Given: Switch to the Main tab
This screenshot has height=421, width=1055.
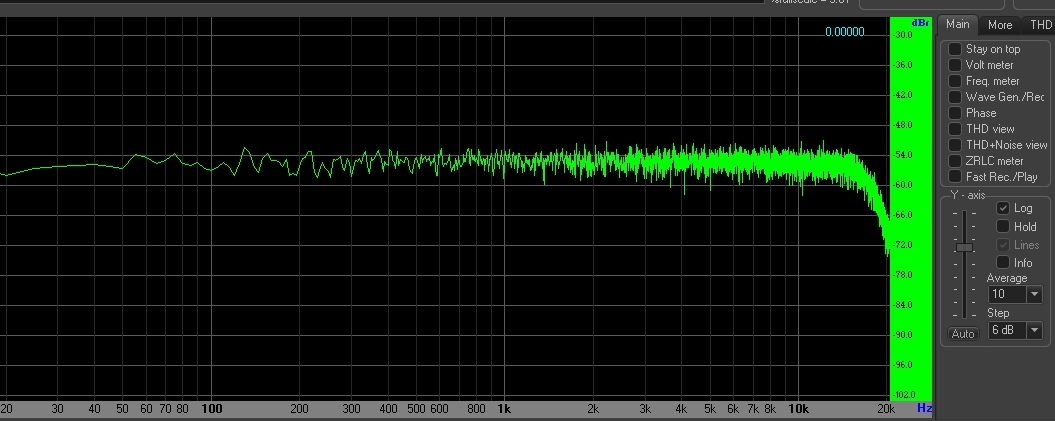Looking at the screenshot, I should (957, 24).
